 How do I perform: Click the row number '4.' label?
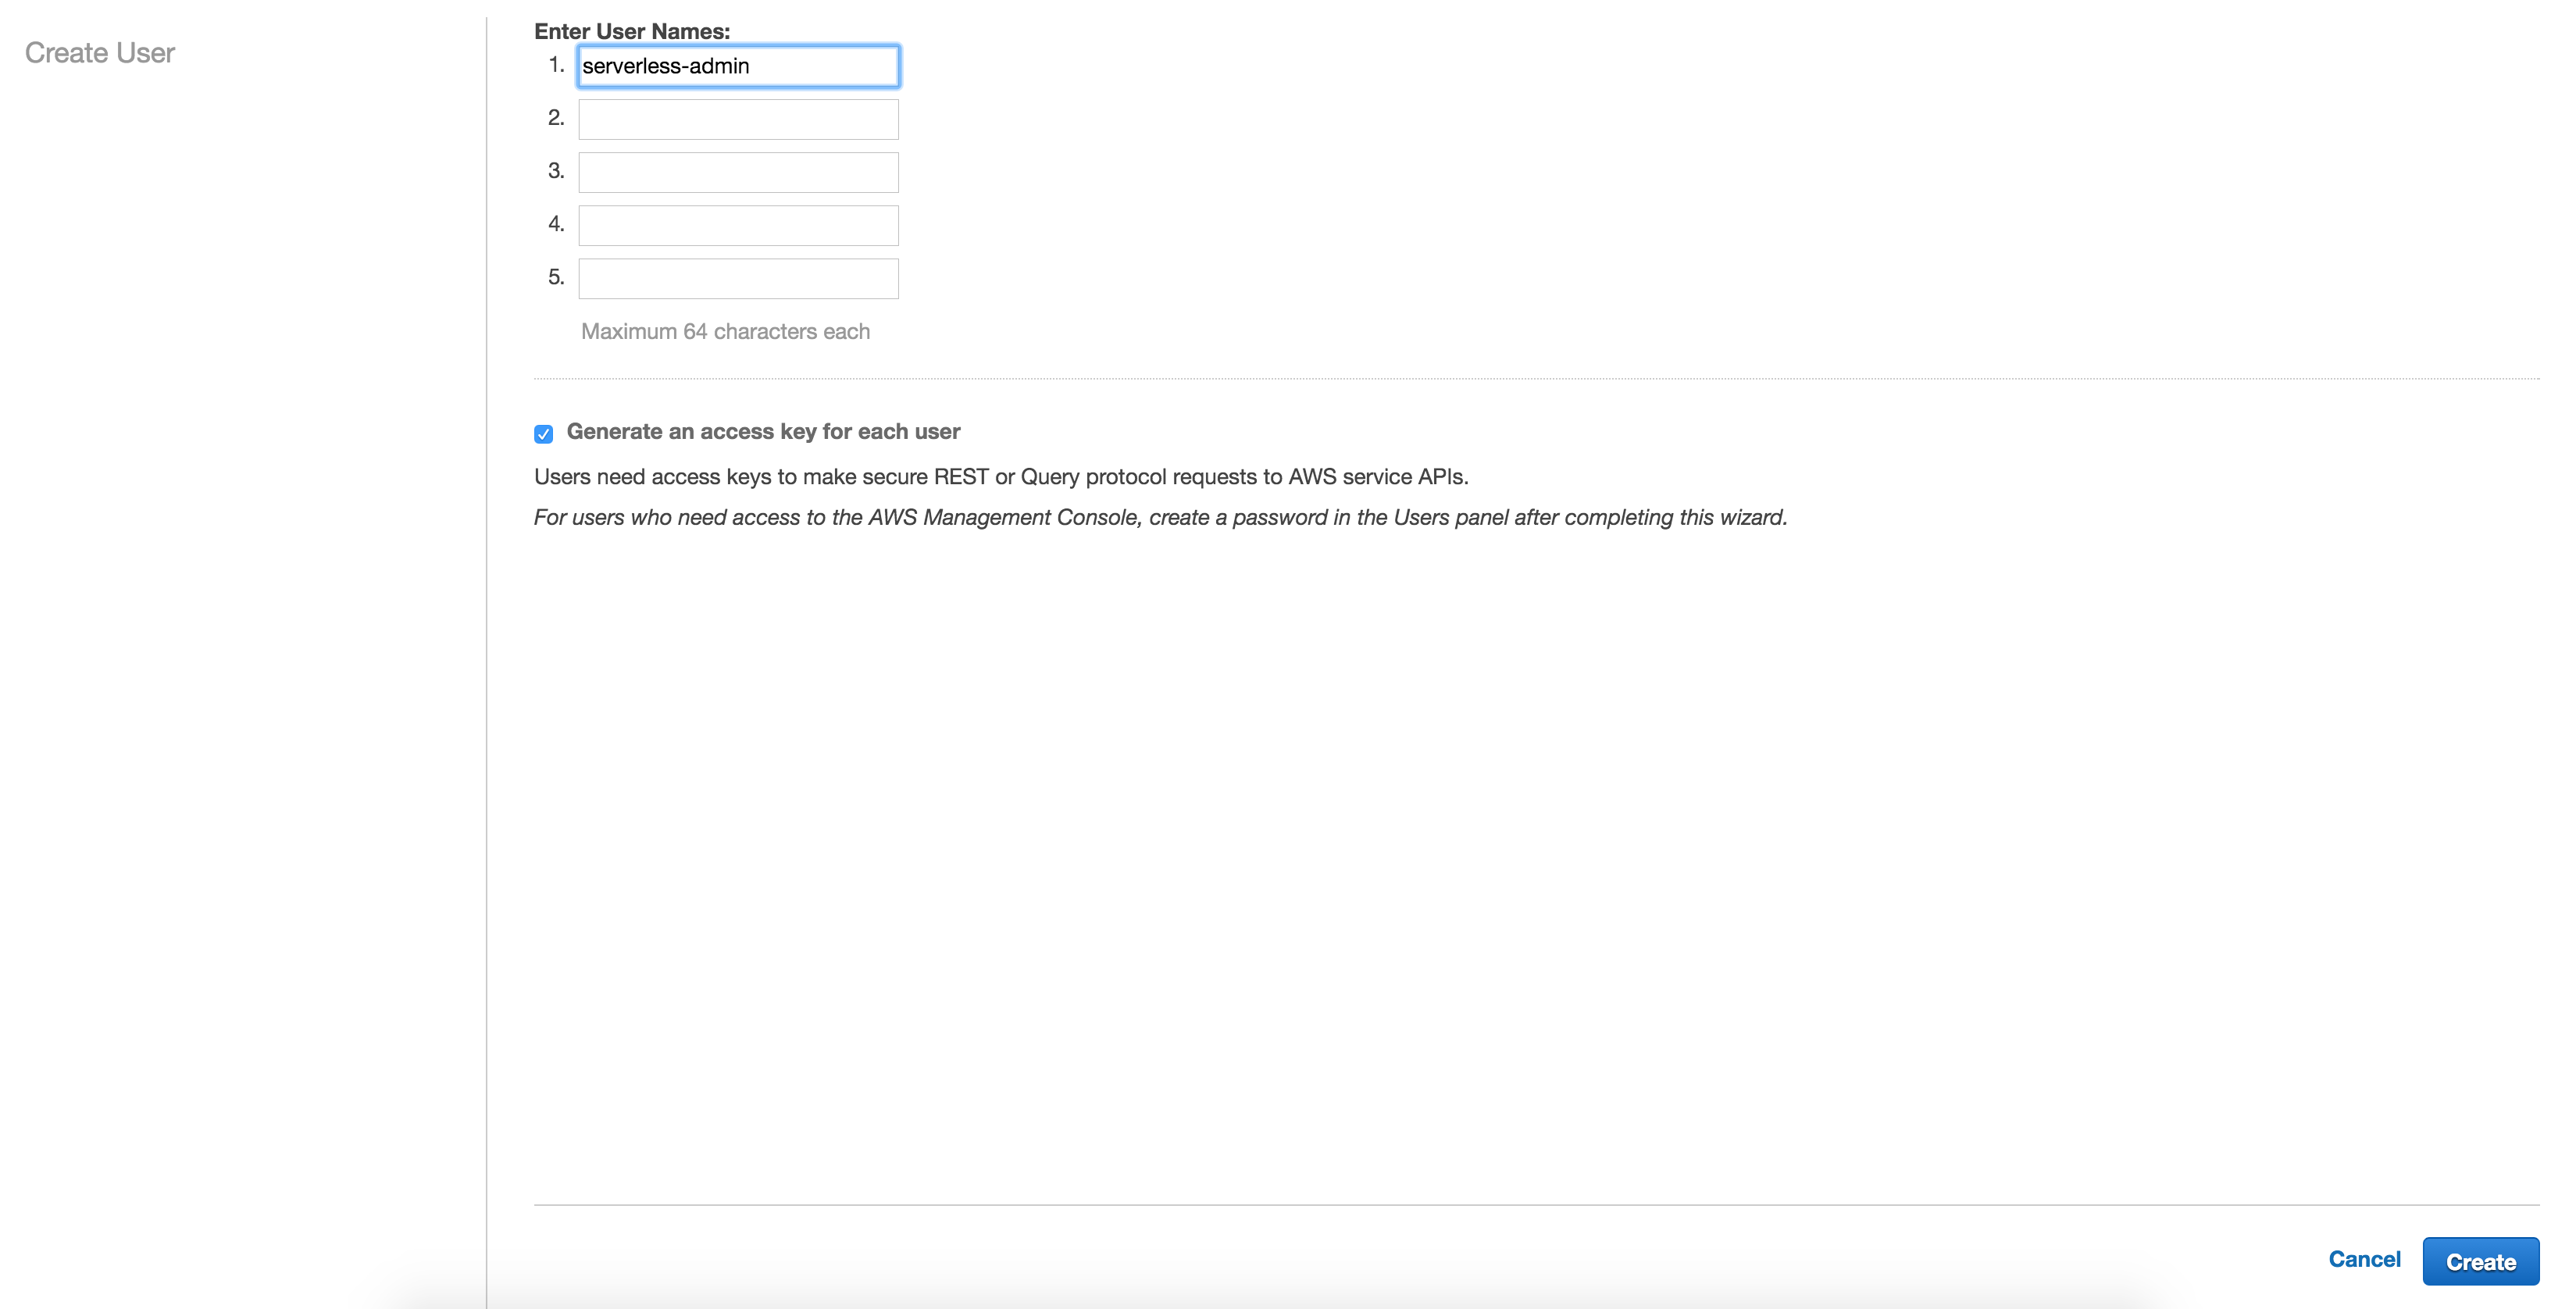[x=556, y=224]
